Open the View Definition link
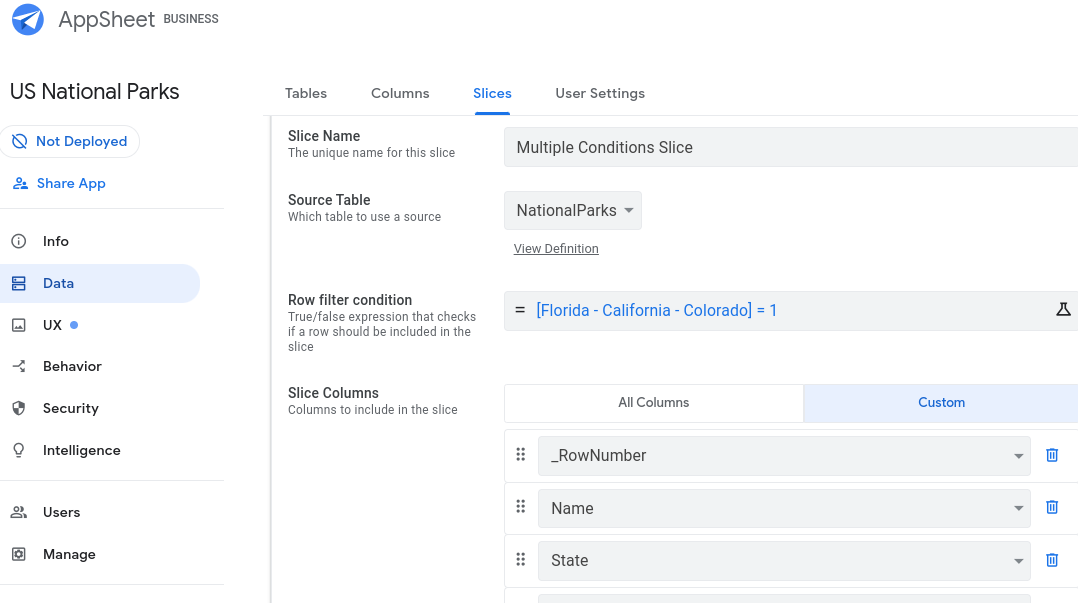1078x603 pixels. point(556,249)
